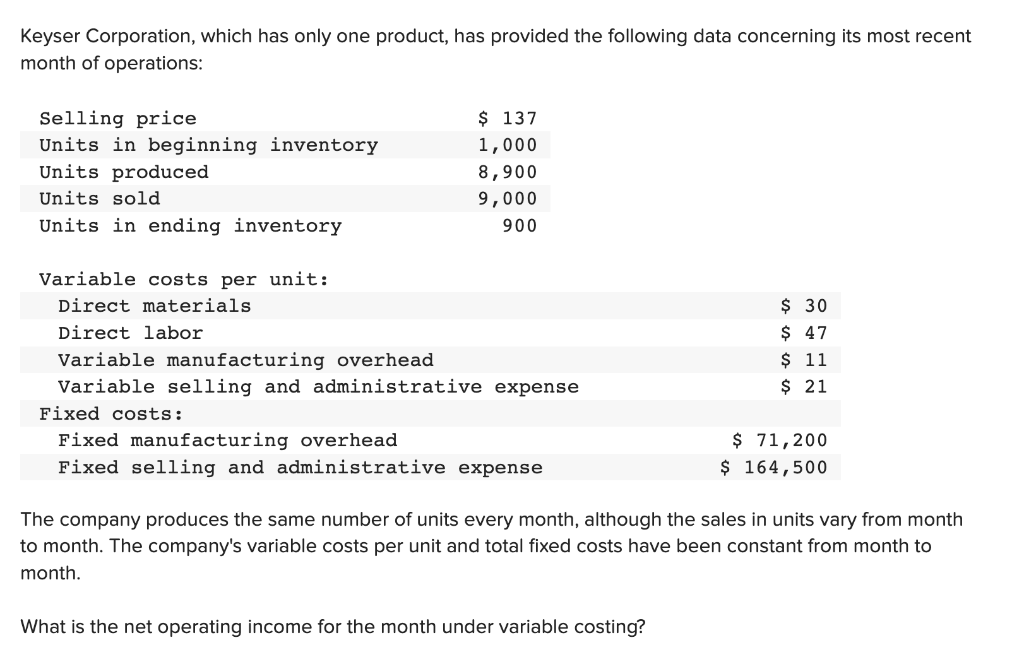Image resolution: width=1024 pixels, height=669 pixels.
Task: Select the 9,000 units sold value
Action: (x=507, y=199)
